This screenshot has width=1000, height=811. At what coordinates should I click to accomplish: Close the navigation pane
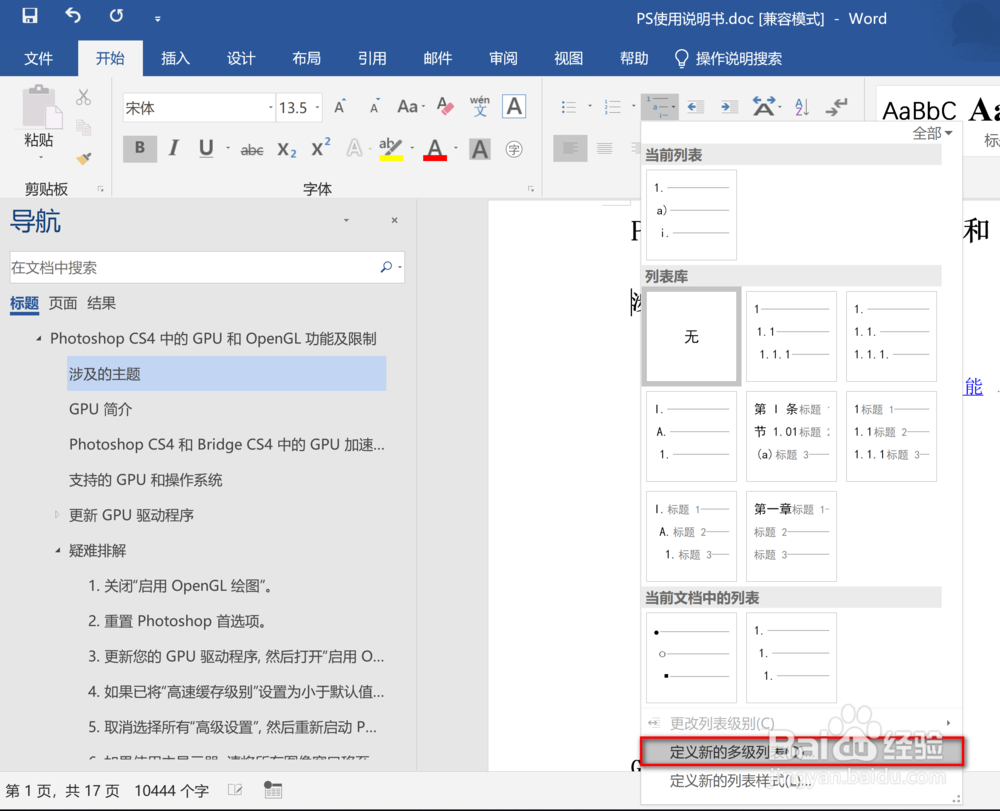[x=395, y=220]
